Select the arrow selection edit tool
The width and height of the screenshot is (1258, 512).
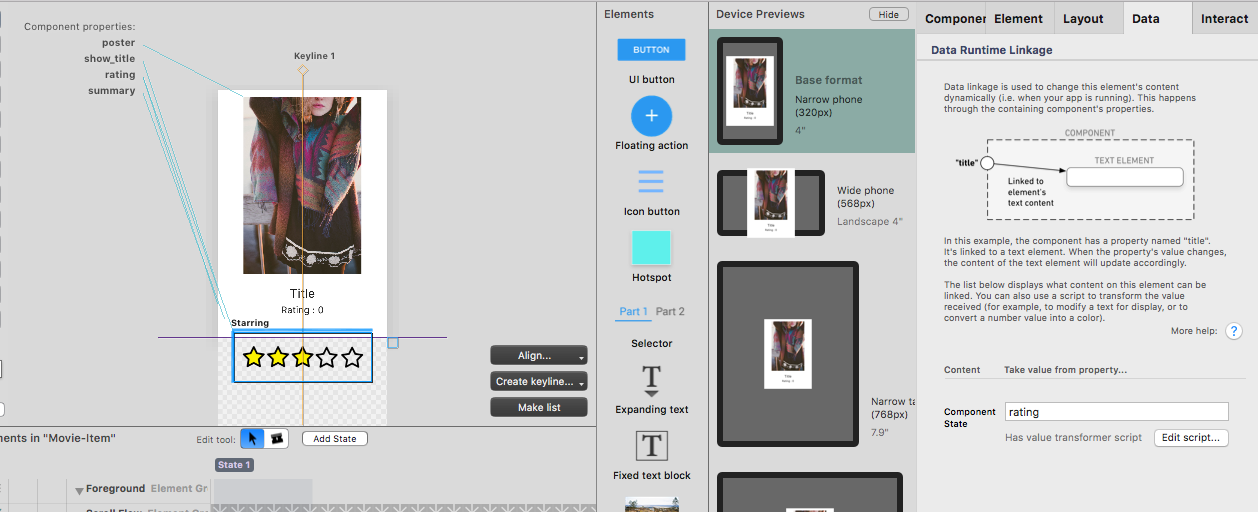(x=252, y=438)
